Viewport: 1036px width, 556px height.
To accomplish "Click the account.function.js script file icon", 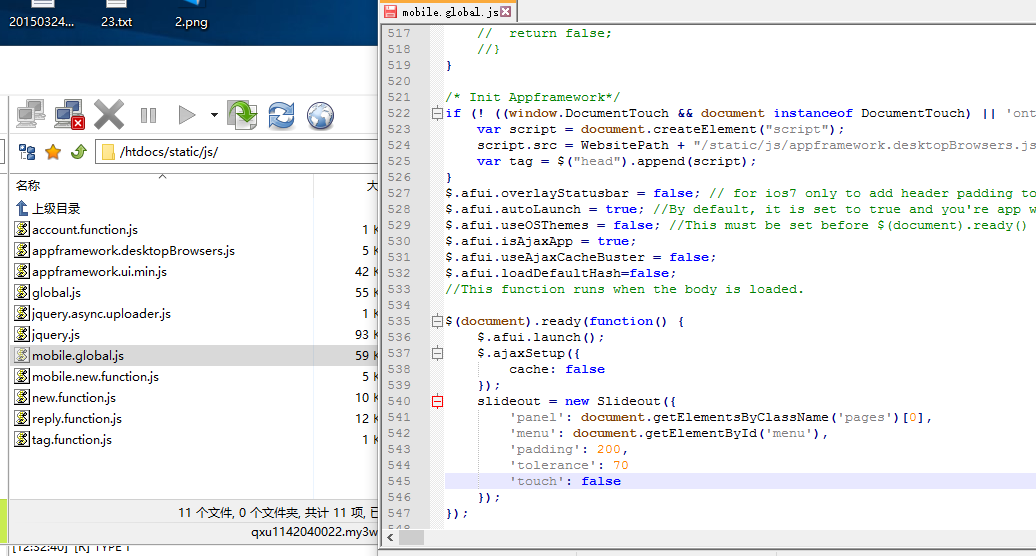I will (22, 230).
